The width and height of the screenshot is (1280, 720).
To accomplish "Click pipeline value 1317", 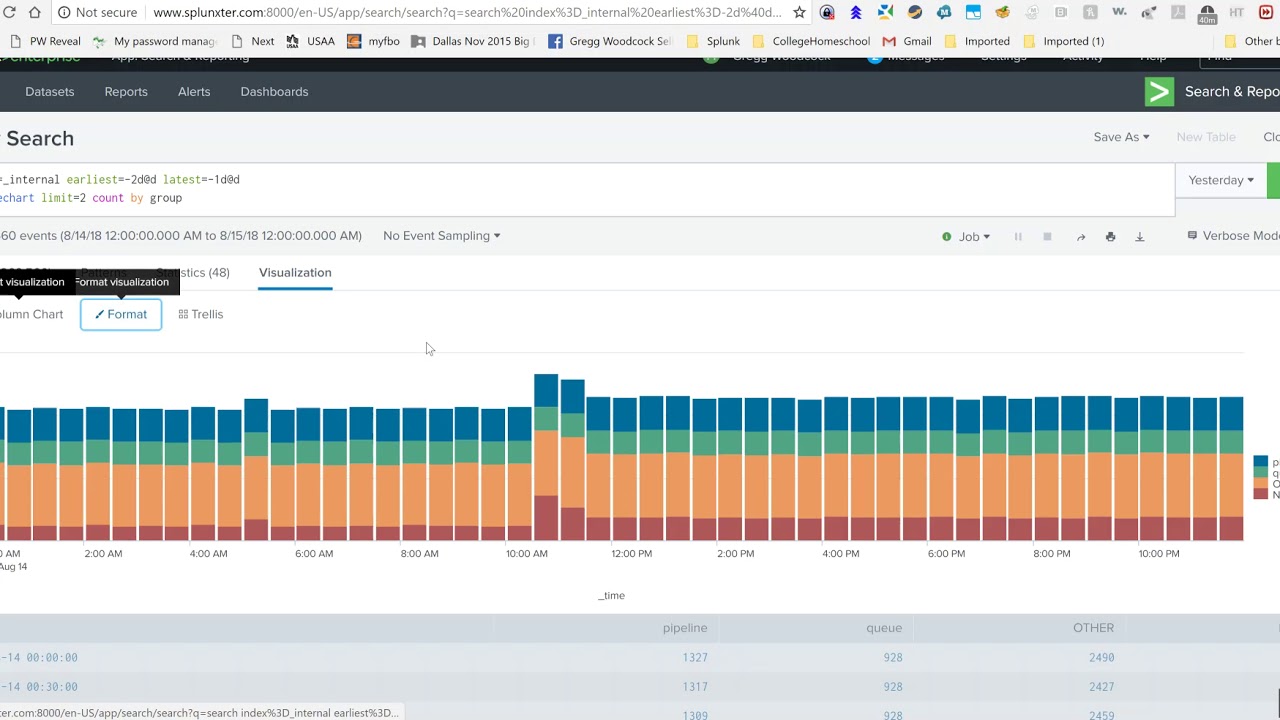I will 695,687.
